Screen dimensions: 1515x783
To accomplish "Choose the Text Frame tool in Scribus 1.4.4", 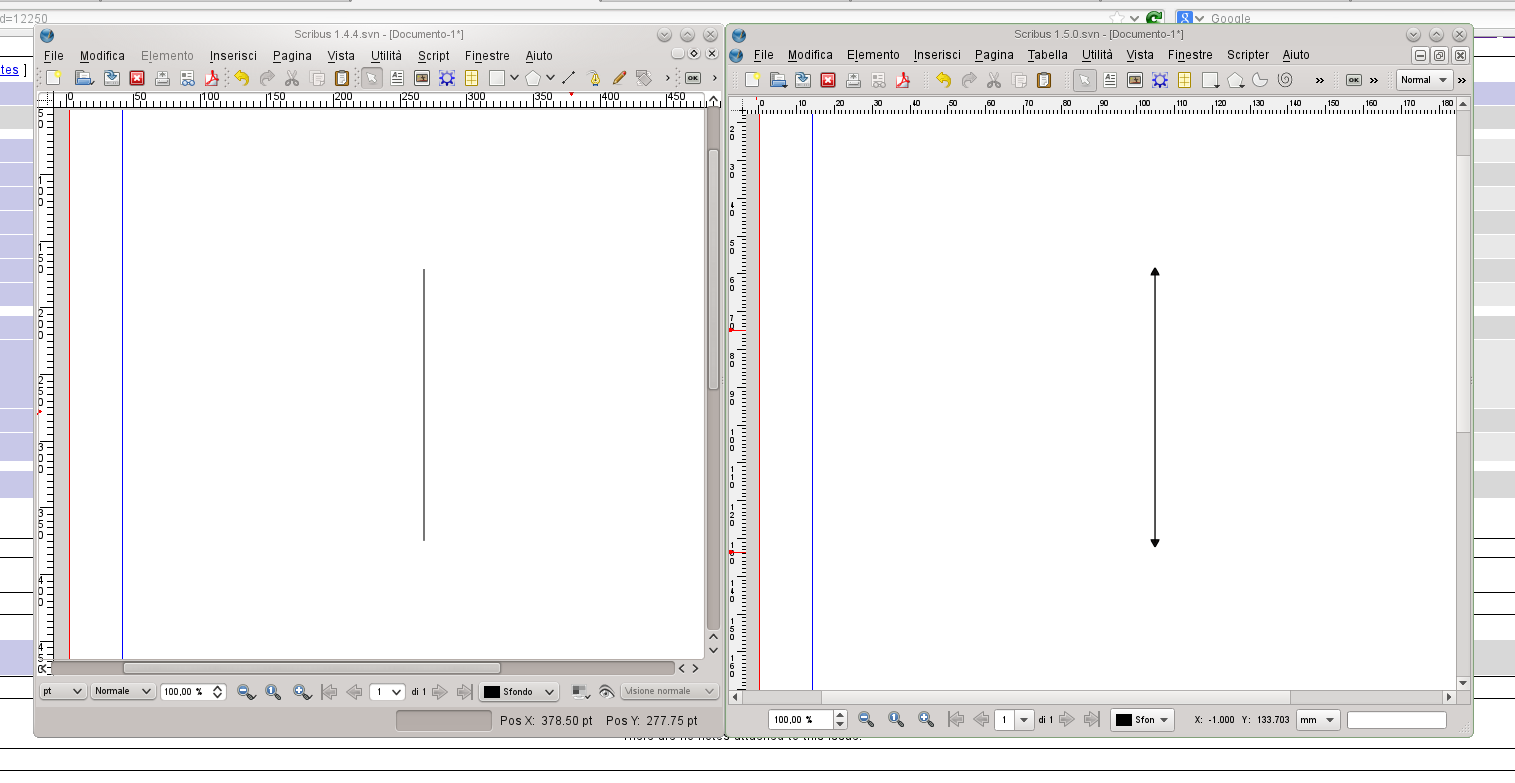I will 397,78.
